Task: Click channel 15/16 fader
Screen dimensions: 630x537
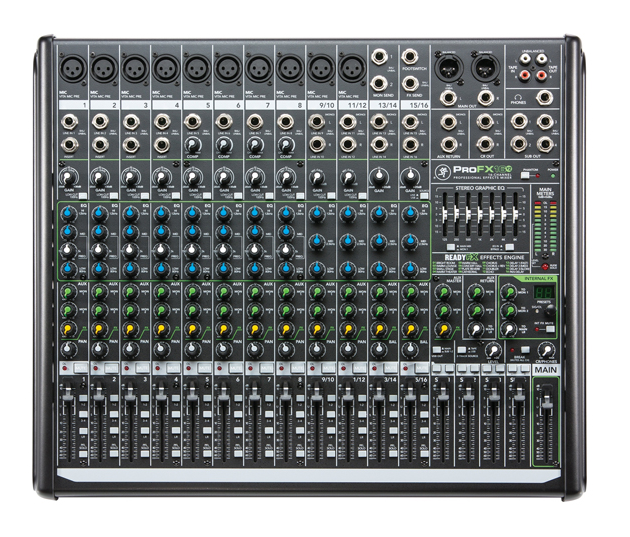Action: click(x=409, y=396)
